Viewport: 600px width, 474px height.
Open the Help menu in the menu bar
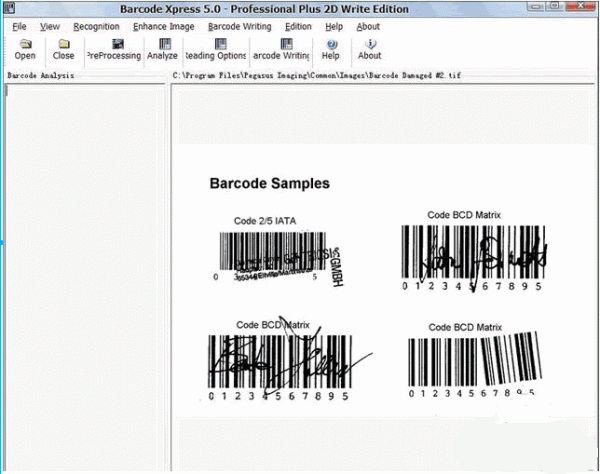334,26
